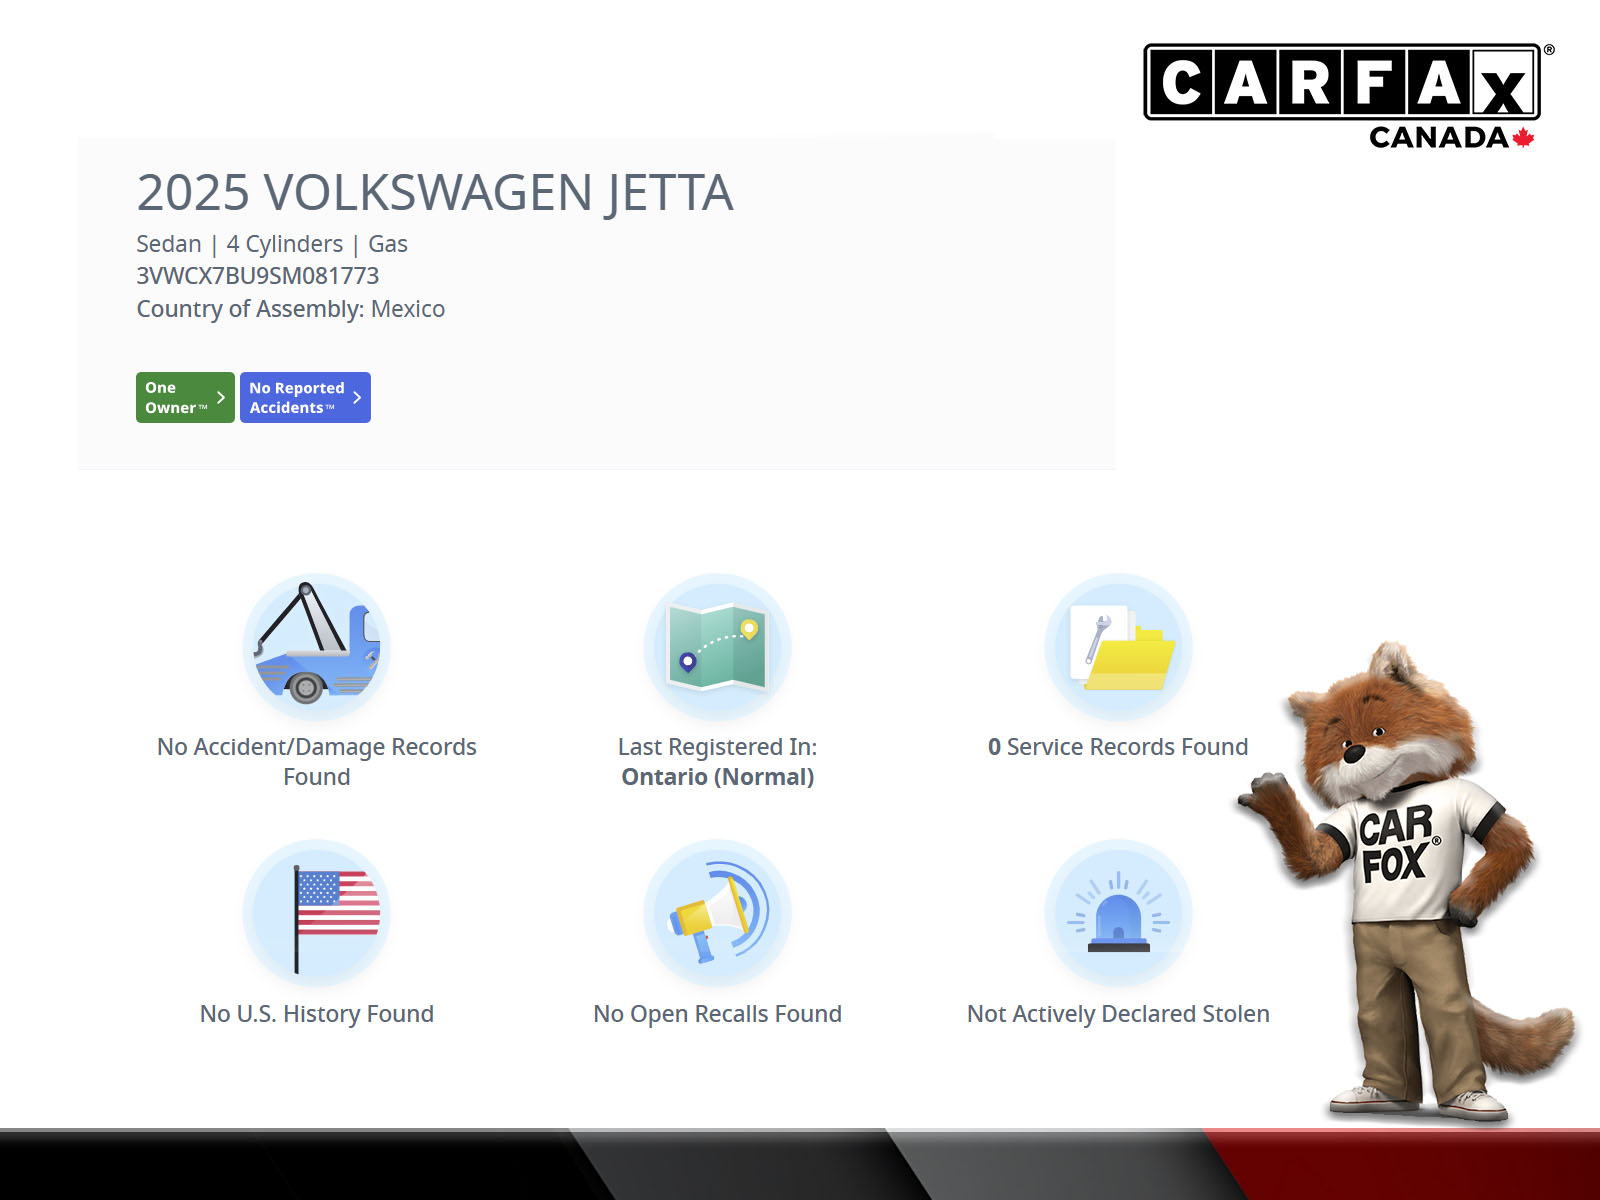Click 0 Service Records Found text
Image resolution: width=1600 pixels, height=1200 pixels.
coord(1118,747)
